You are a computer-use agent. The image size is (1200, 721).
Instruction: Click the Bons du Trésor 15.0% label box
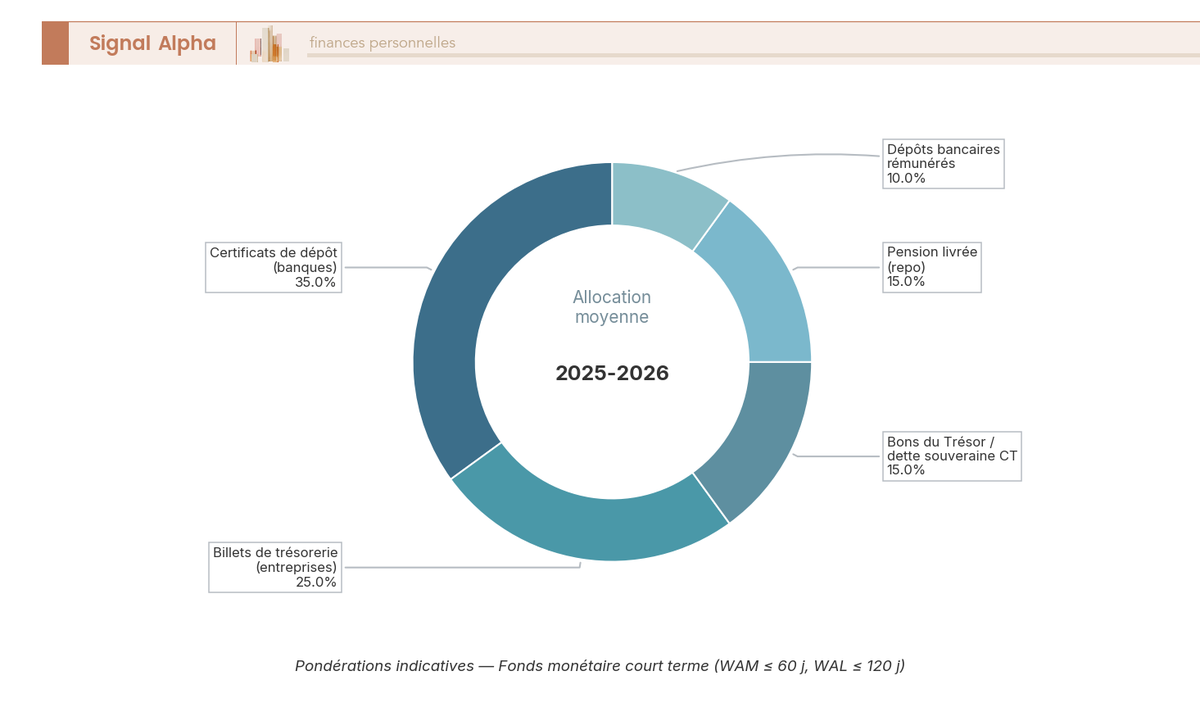[x=952, y=456]
